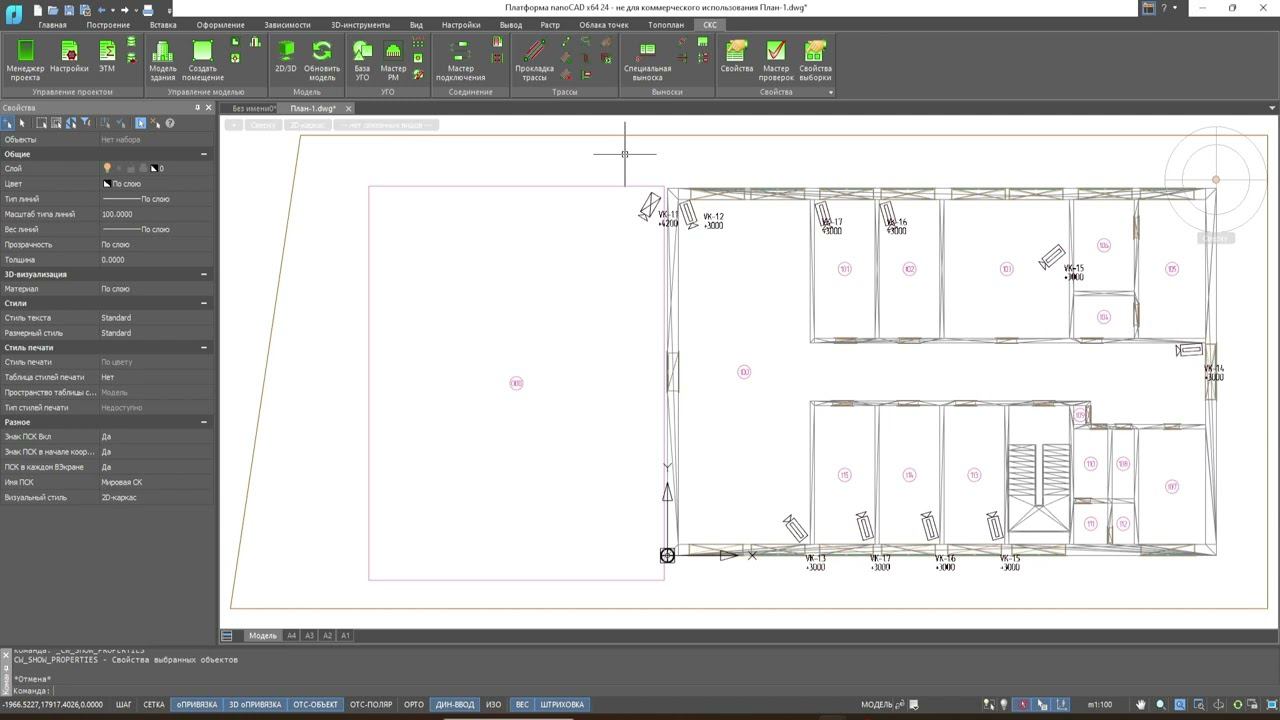Image resolution: width=1280 pixels, height=720 pixels.
Task: Launch Мастер подключения
Action: pyautogui.click(x=460, y=60)
